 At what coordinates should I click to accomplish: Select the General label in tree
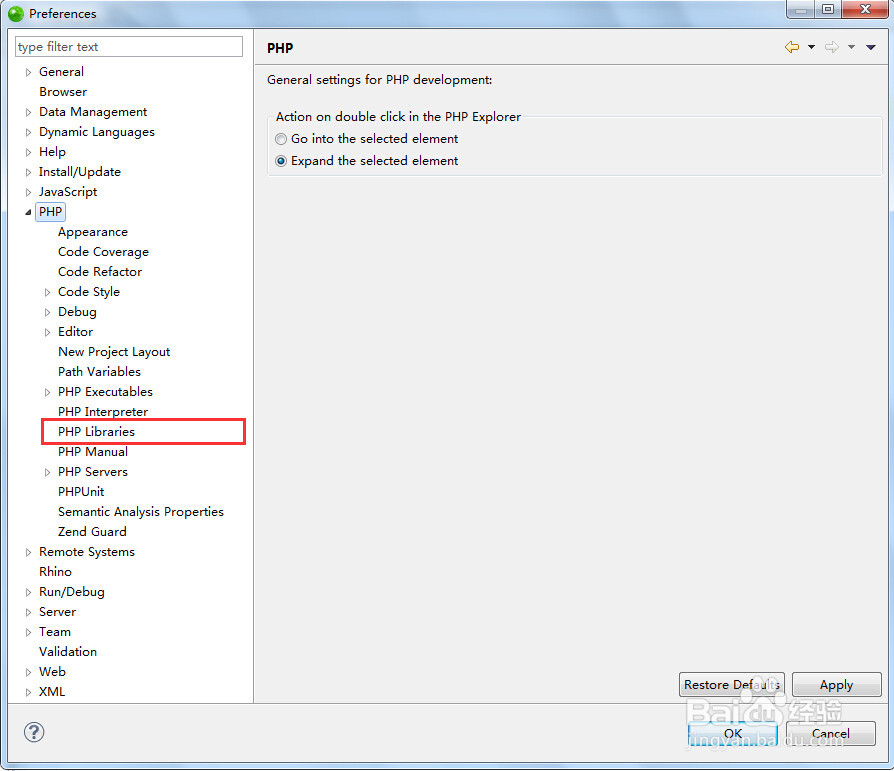point(61,72)
